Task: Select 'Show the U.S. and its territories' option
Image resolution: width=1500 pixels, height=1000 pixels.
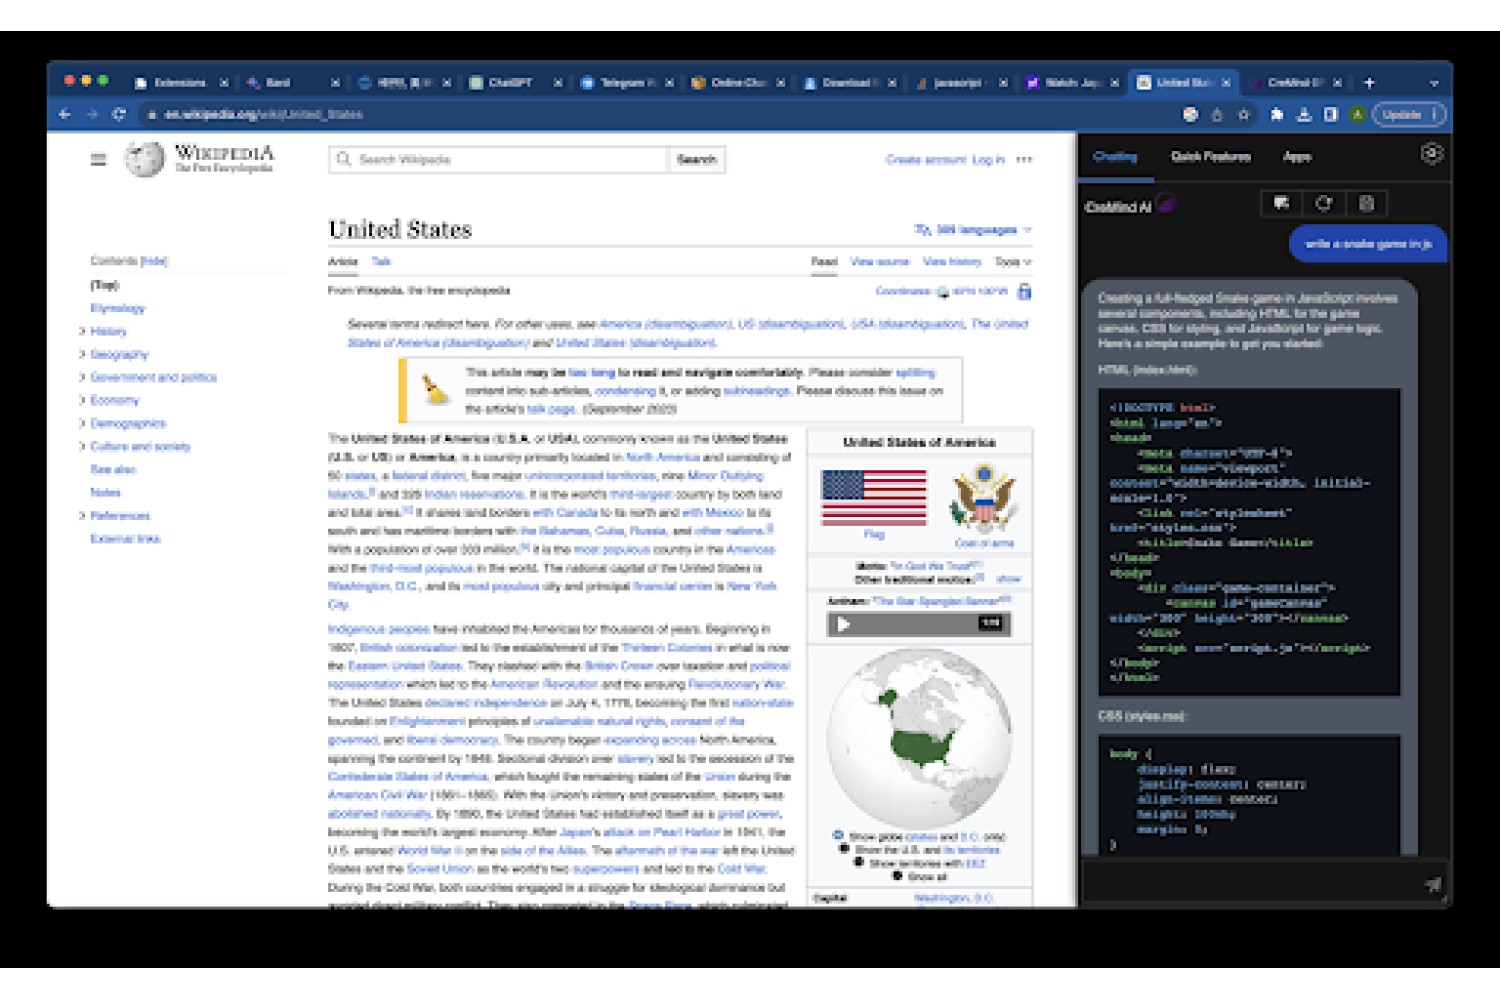Action: click(x=844, y=849)
